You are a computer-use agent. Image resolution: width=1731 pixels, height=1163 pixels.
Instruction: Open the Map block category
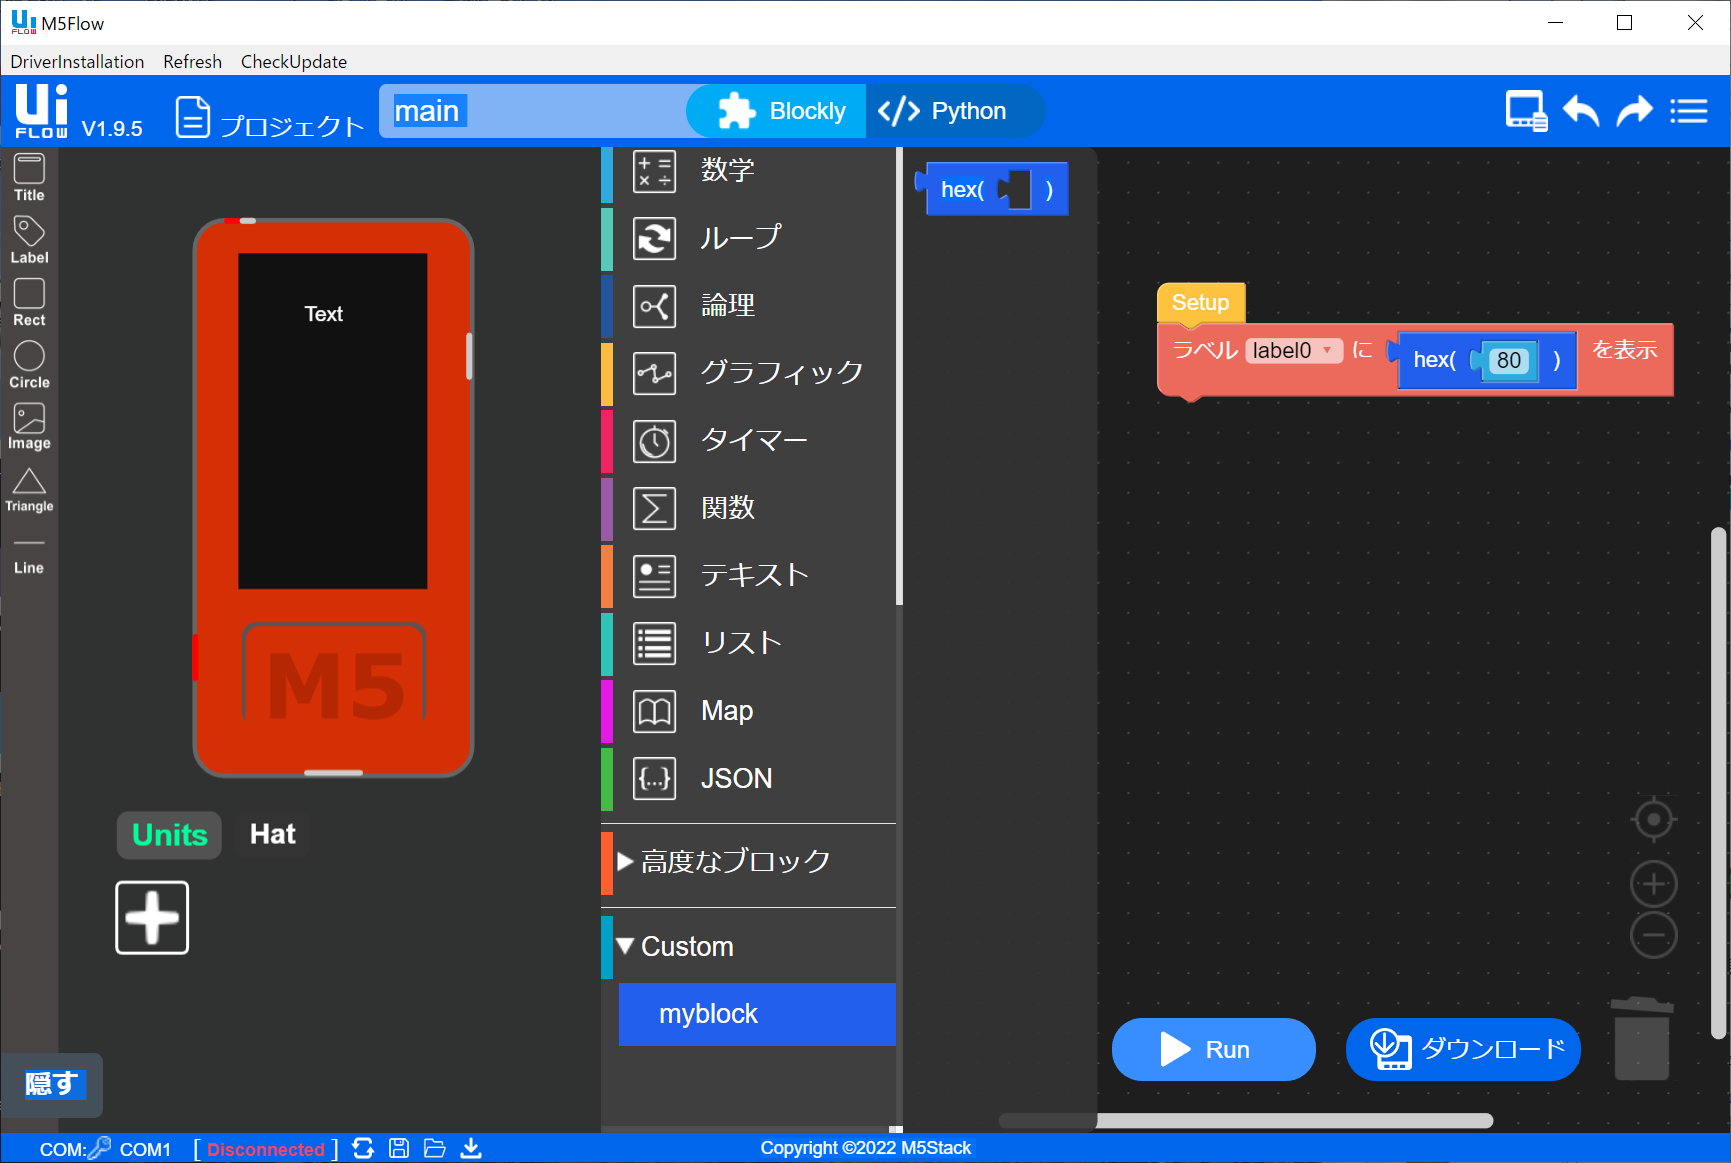(748, 711)
